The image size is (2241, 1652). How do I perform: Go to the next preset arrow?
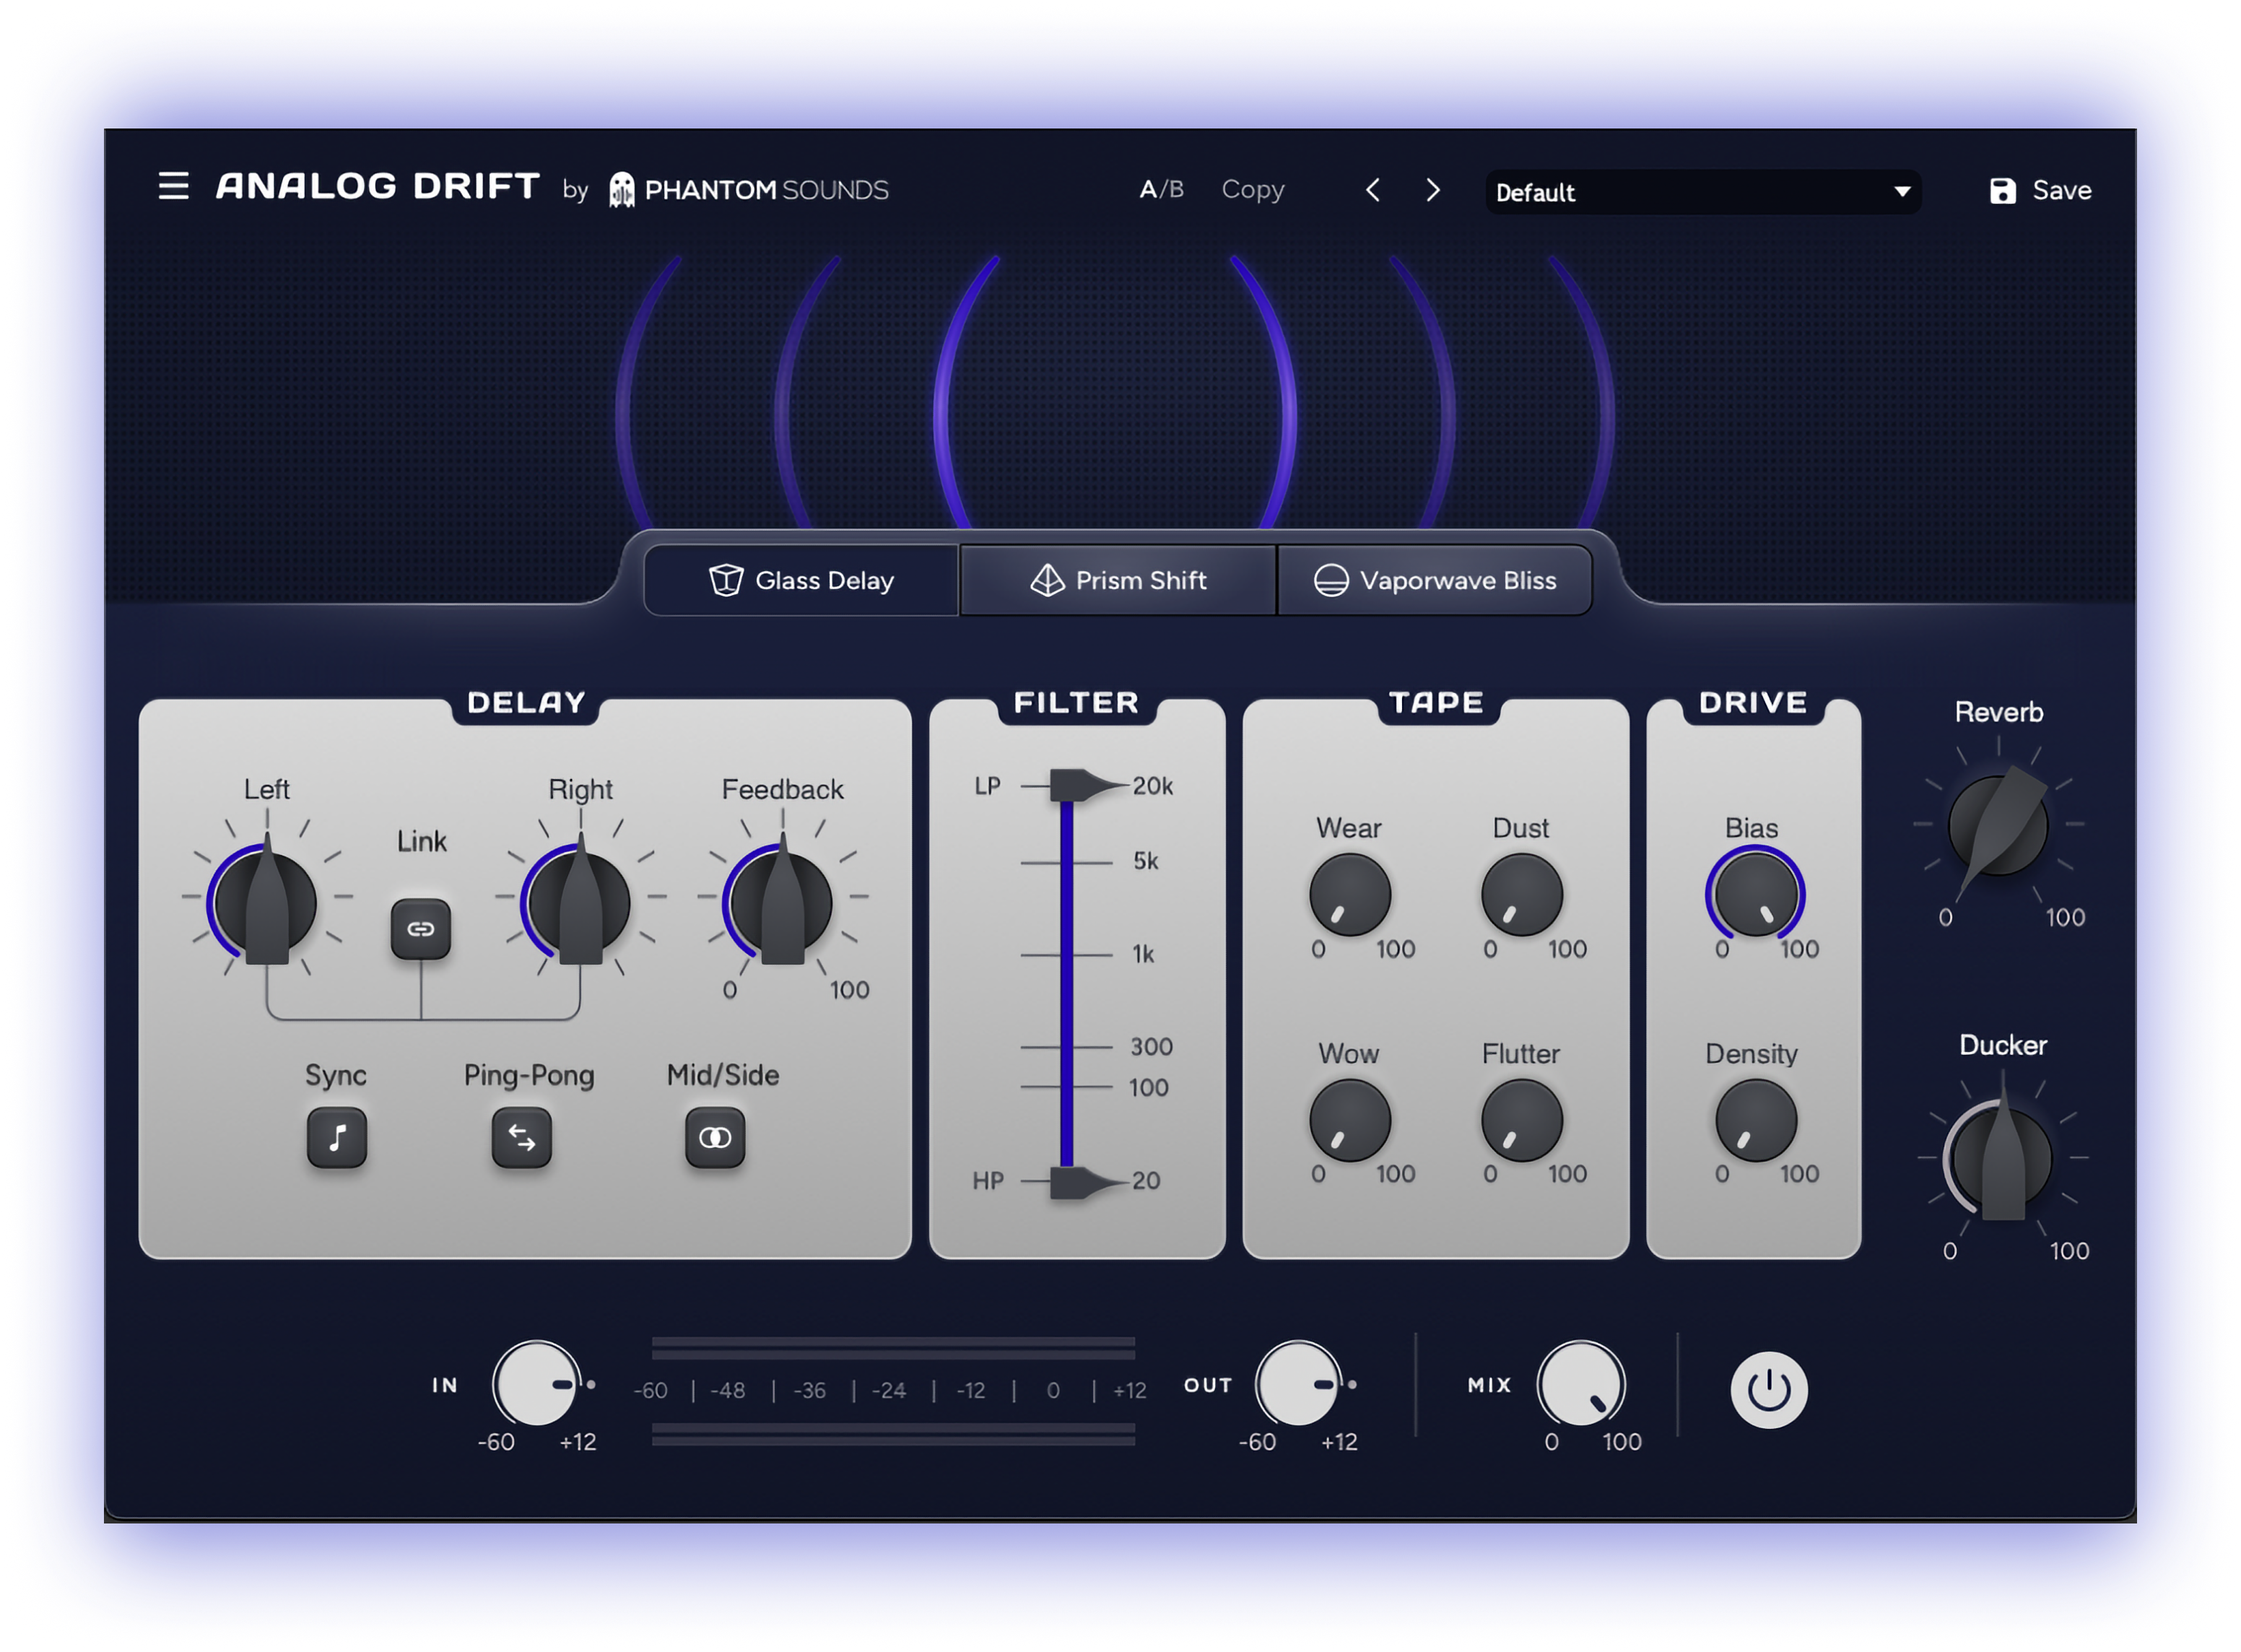(1433, 190)
